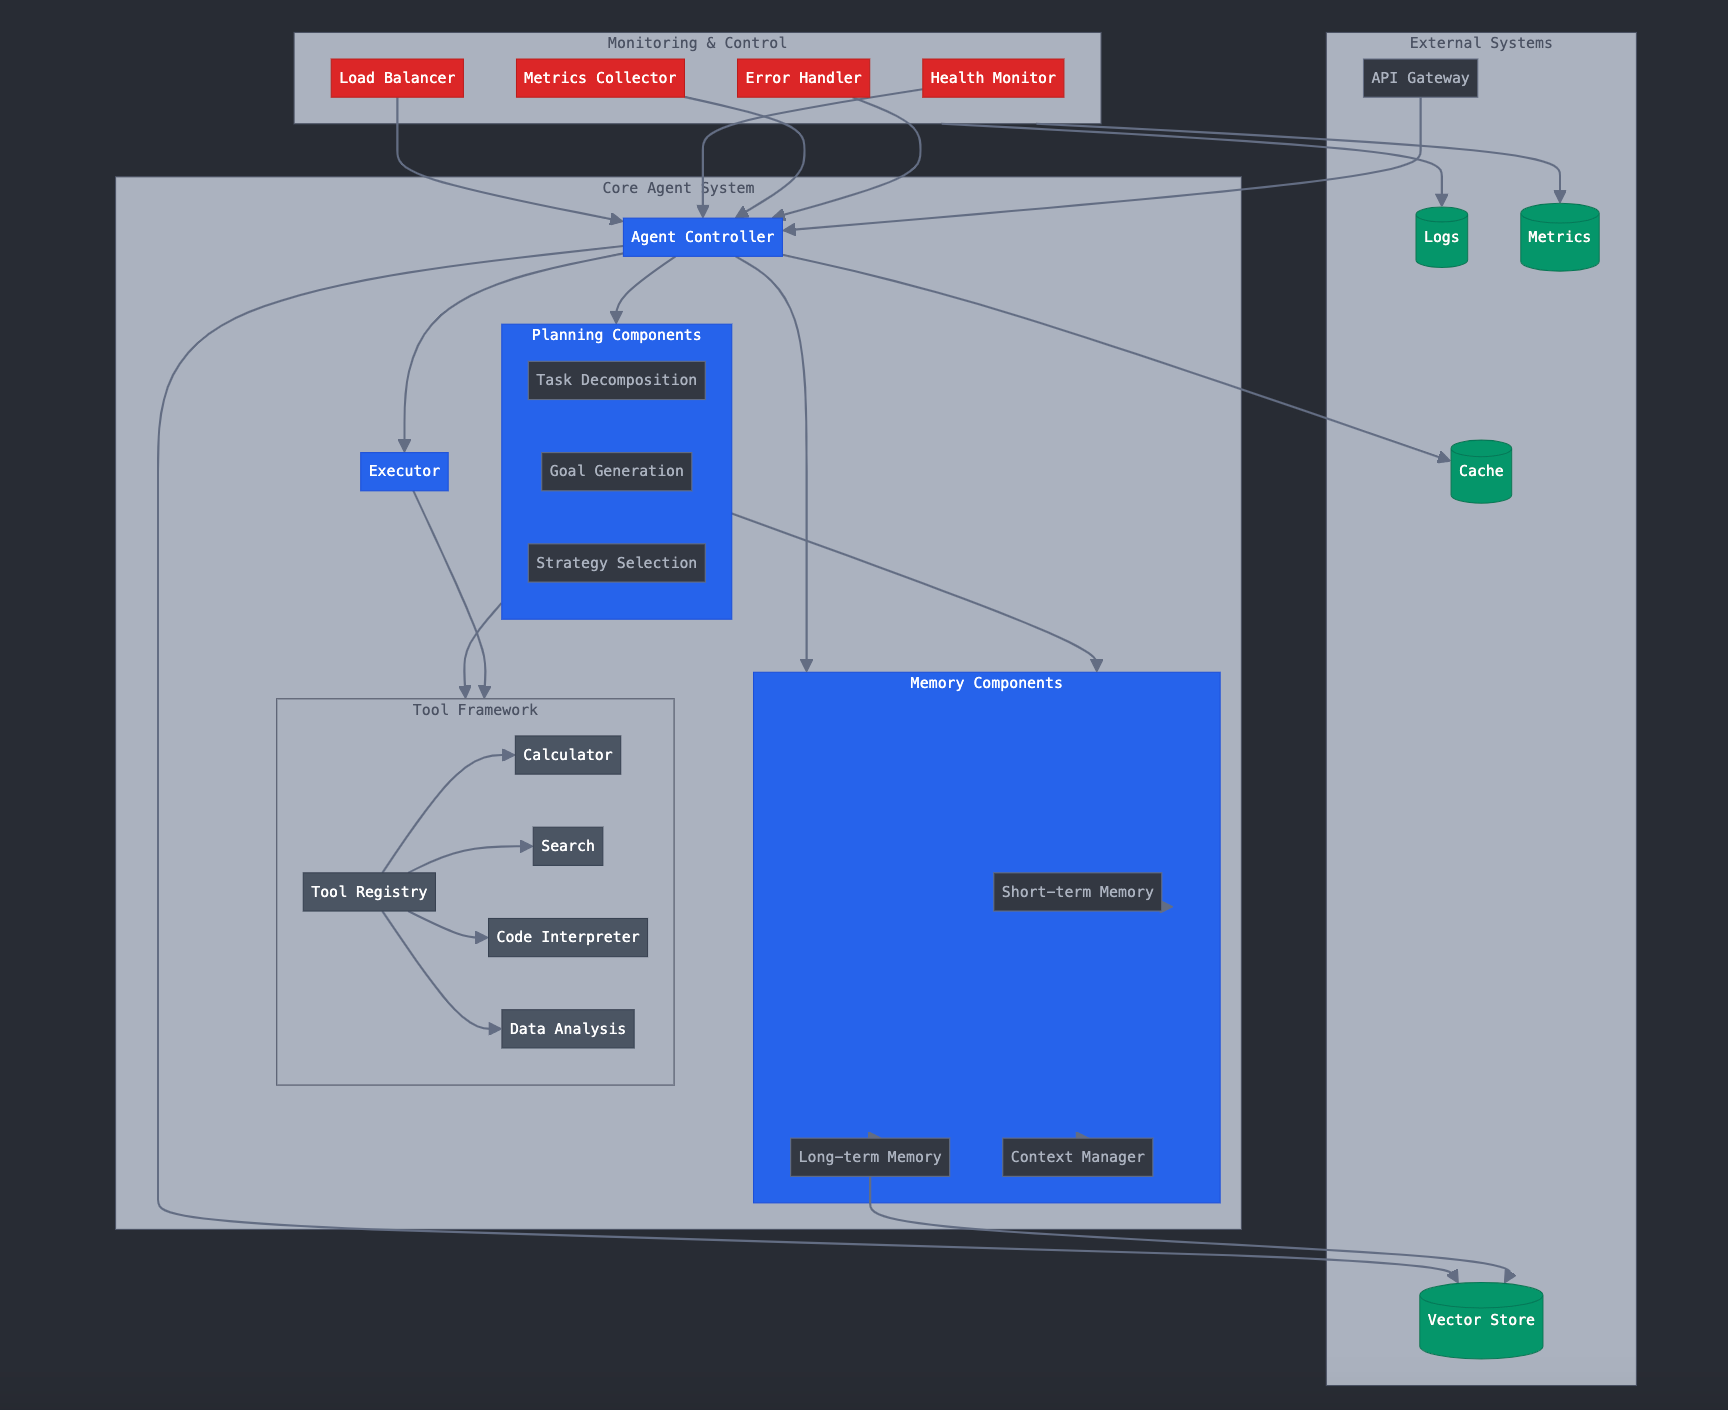Select the Agent Controller node
Screen dimensions: 1728x1410
[x=703, y=237]
